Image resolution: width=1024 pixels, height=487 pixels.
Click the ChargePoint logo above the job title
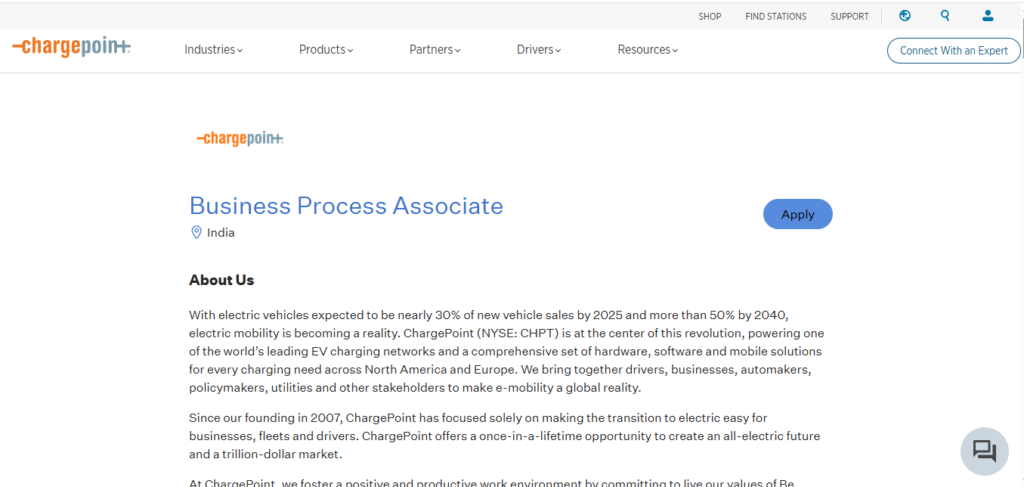click(240, 138)
